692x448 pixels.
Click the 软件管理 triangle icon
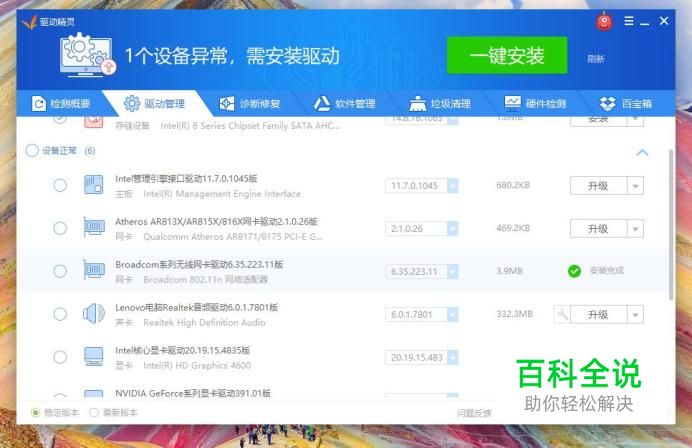coord(322,104)
